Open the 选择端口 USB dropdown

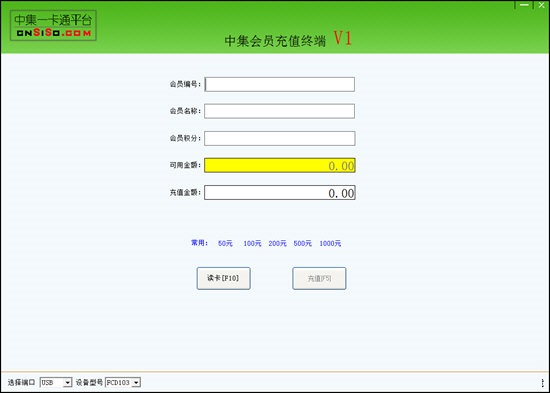pos(56,382)
